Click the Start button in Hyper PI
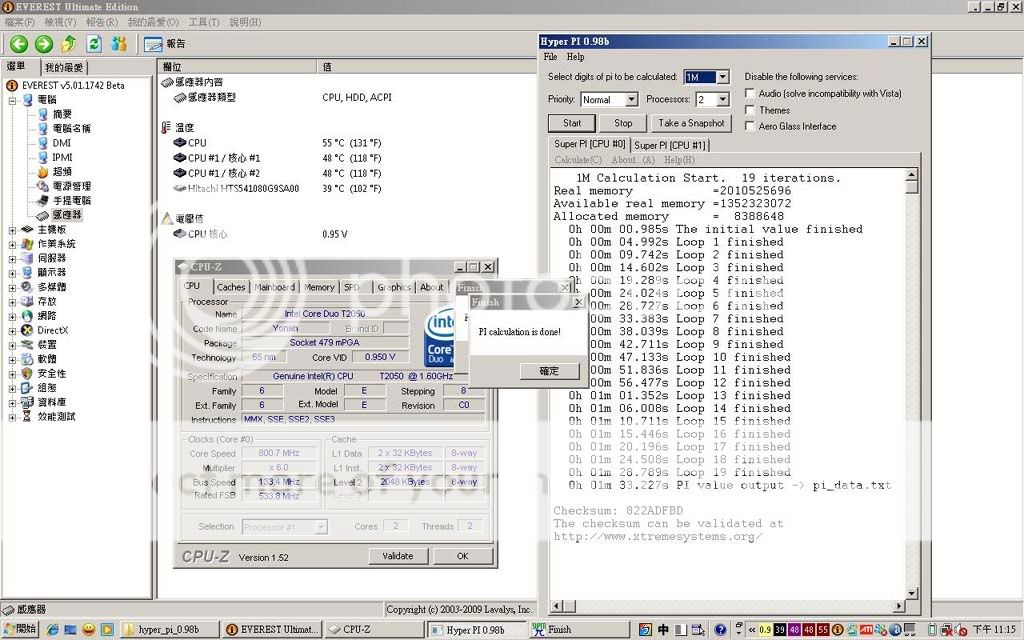 pos(571,123)
